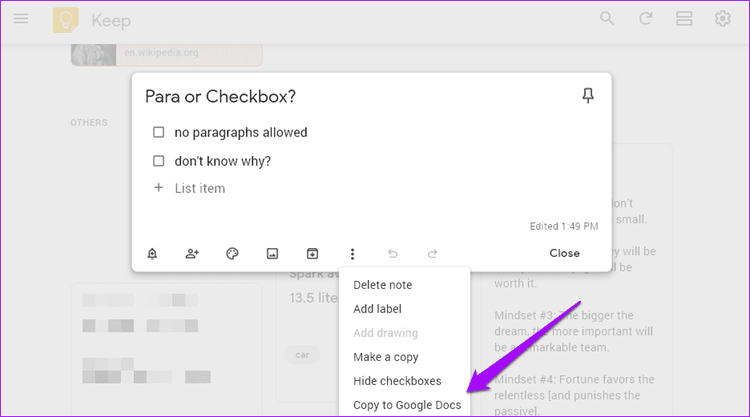Image resolution: width=750 pixels, height=417 pixels.
Task: Click the 'don't know why?' text
Action: (222, 161)
